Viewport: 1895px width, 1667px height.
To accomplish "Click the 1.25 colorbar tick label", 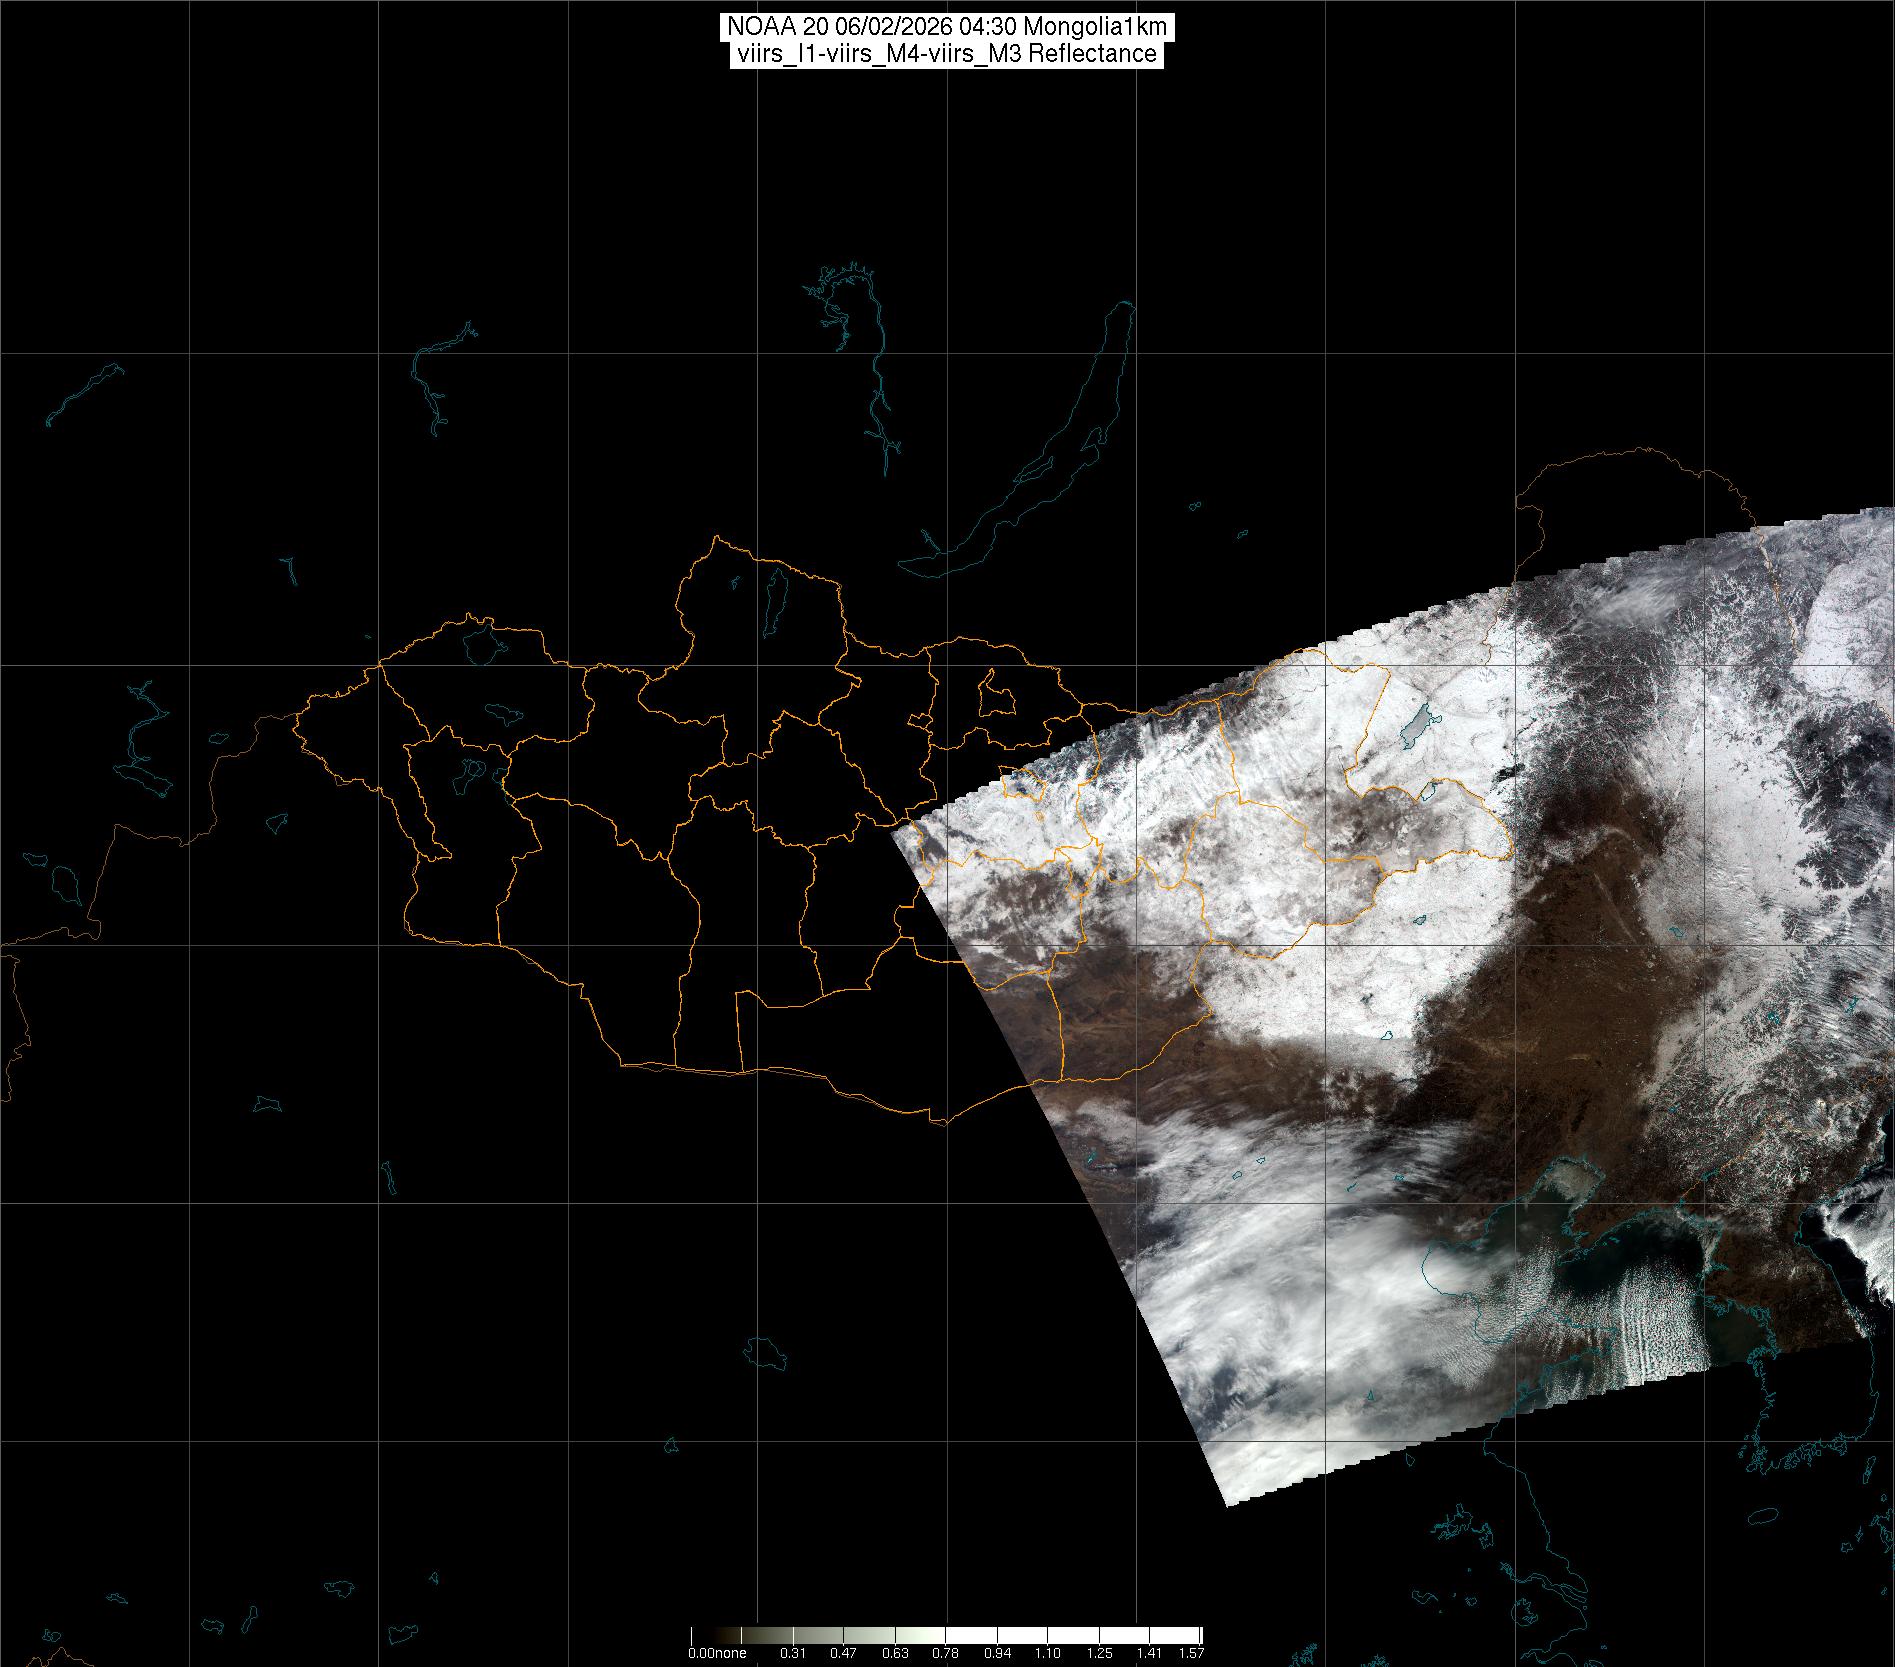I will tap(1099, 1653).
